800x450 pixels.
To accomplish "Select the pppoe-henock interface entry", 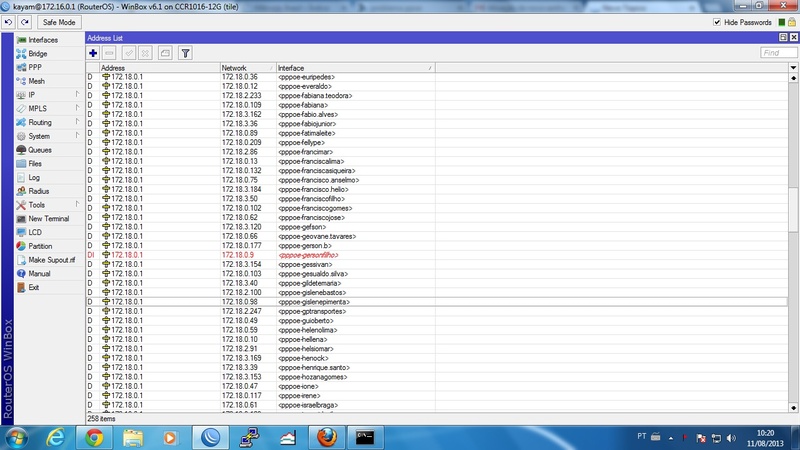I will (x=303, y=358).
